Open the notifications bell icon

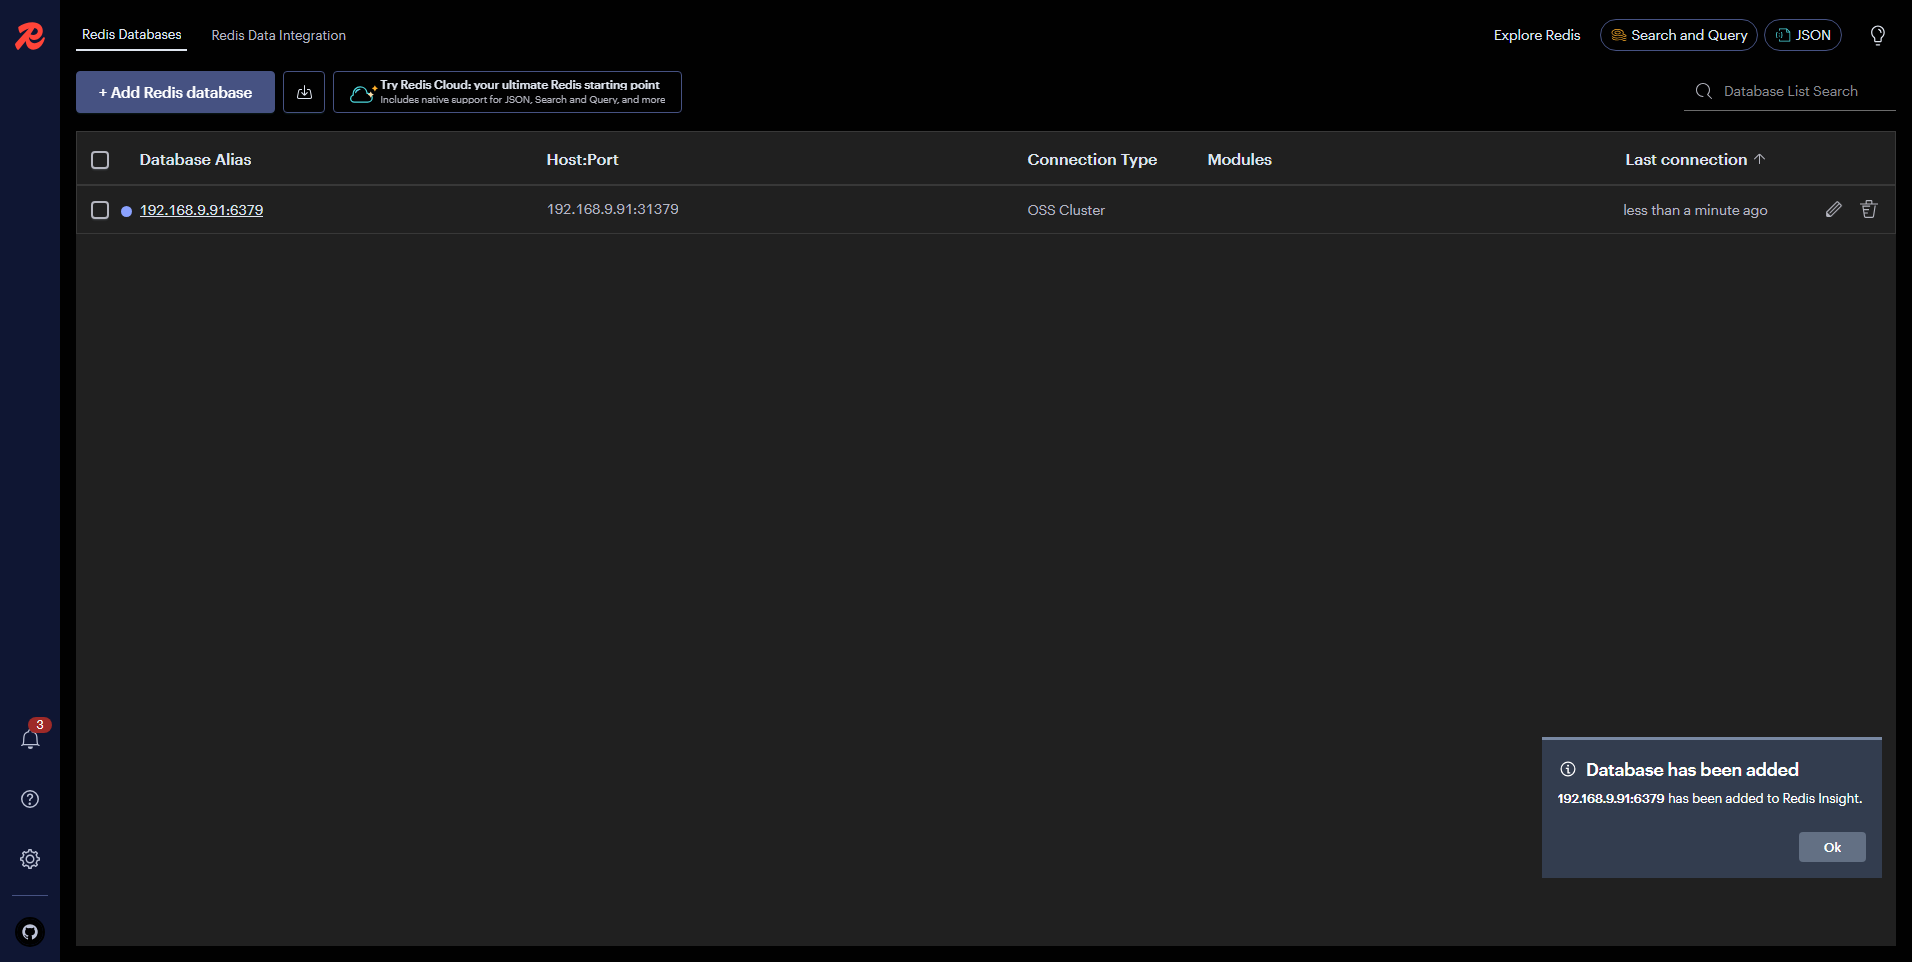[30, 739]
